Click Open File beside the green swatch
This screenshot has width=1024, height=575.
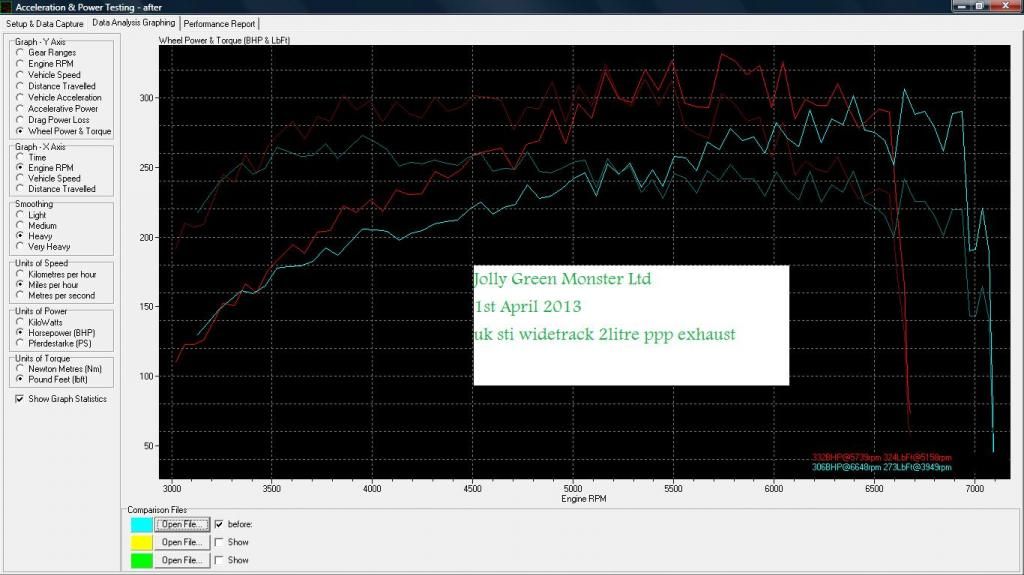tap(183, 560)
